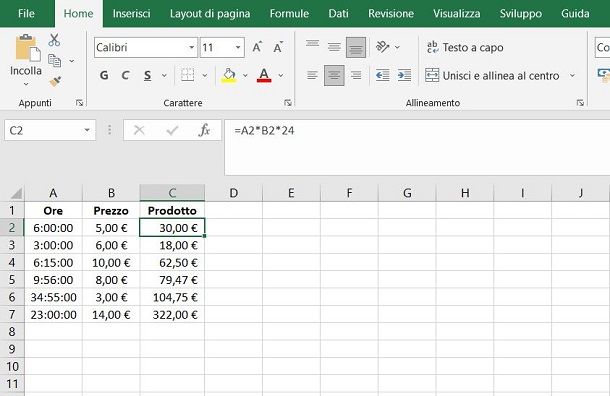Toggle underline S formatting

point(147,75)
